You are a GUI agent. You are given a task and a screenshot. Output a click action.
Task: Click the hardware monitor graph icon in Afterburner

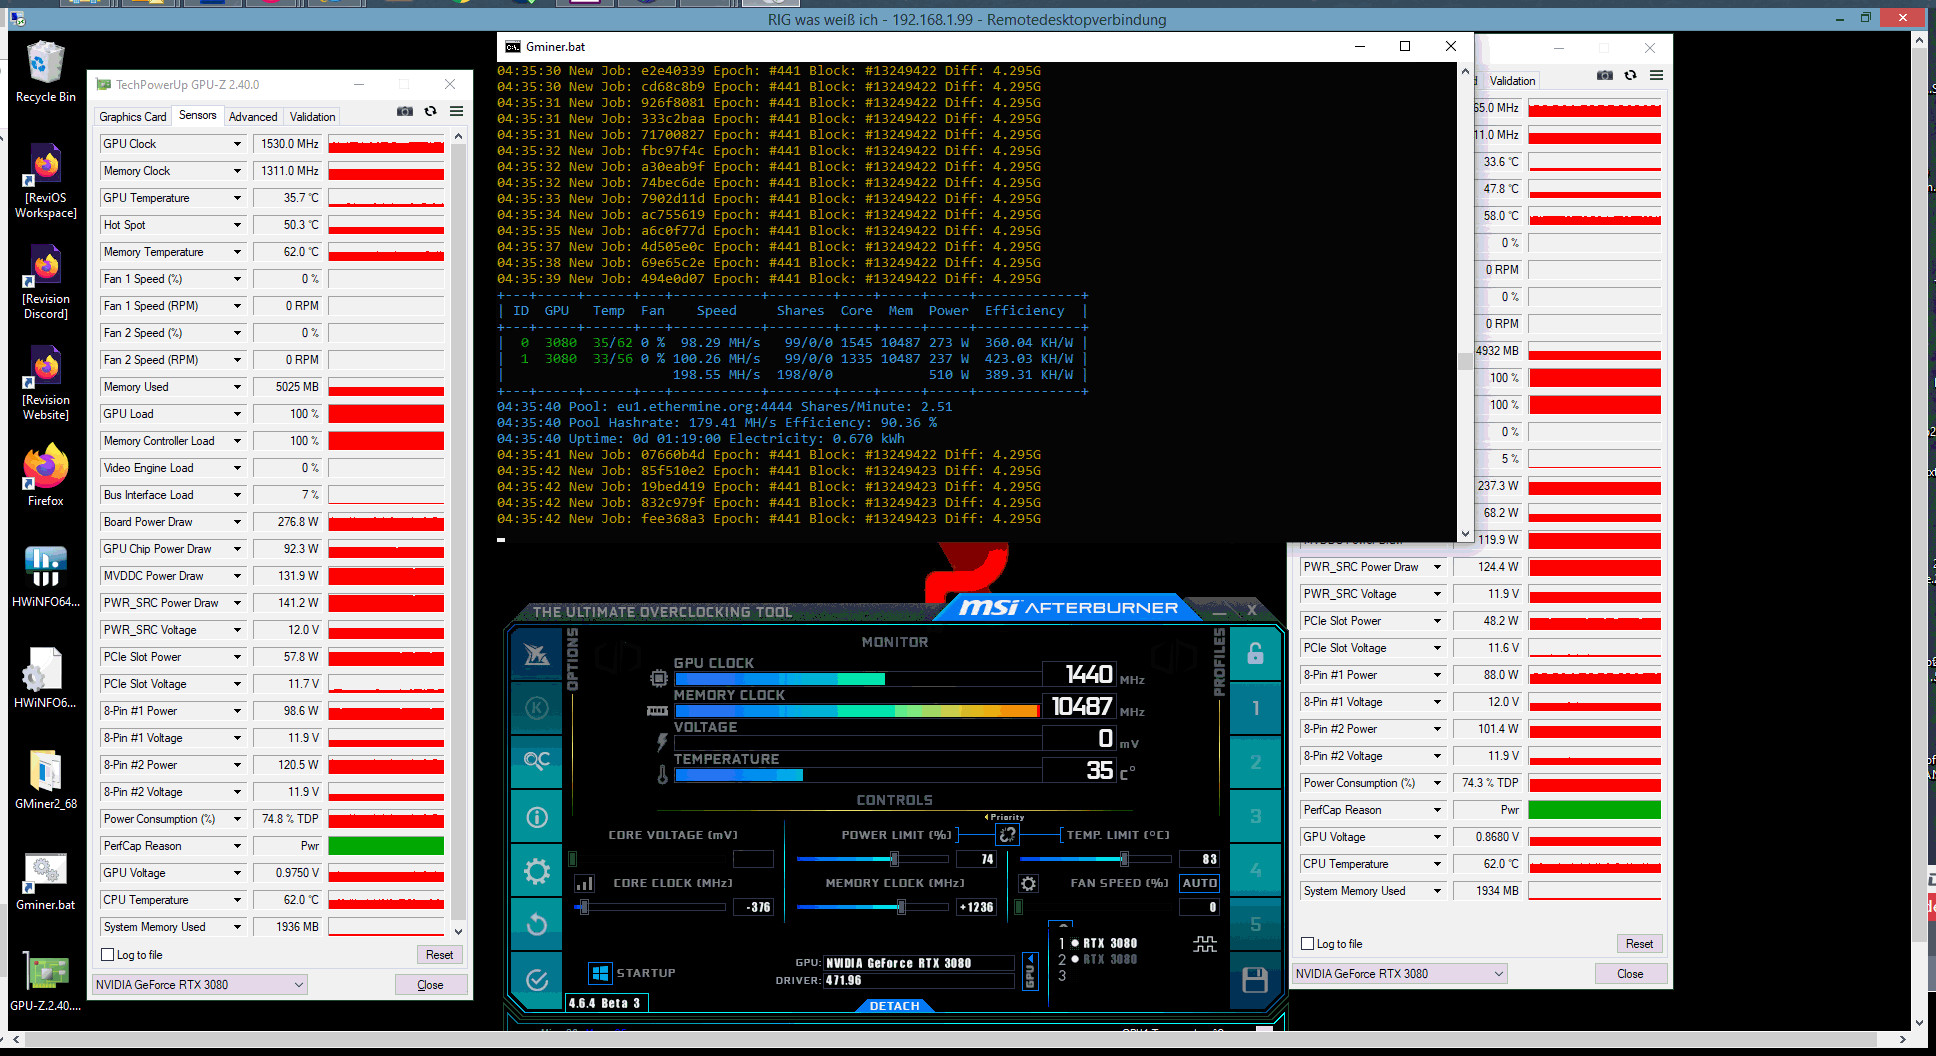(x=1205, y=943)
